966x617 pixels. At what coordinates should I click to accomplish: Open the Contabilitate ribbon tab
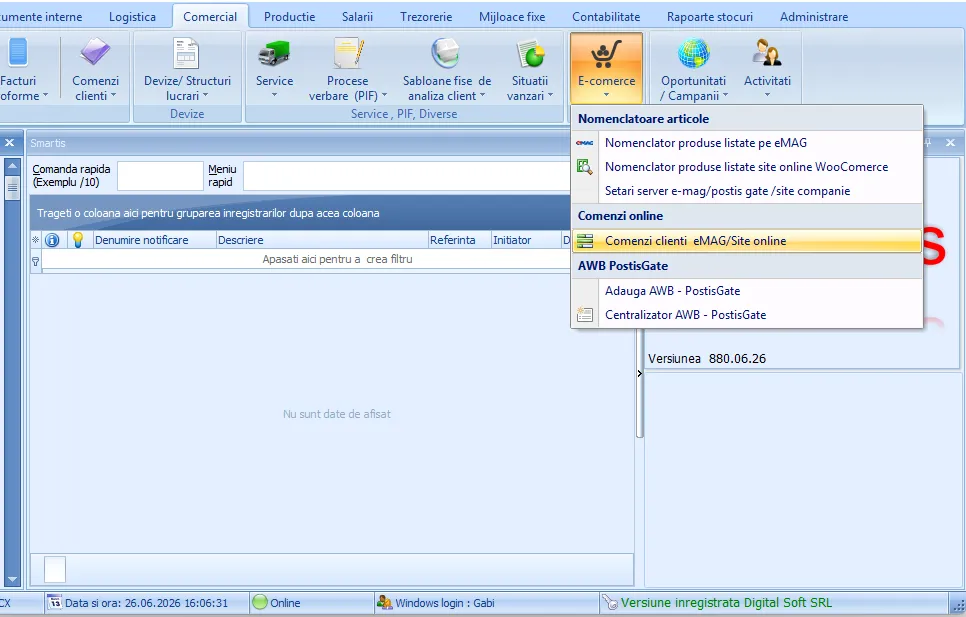point(606,17)
